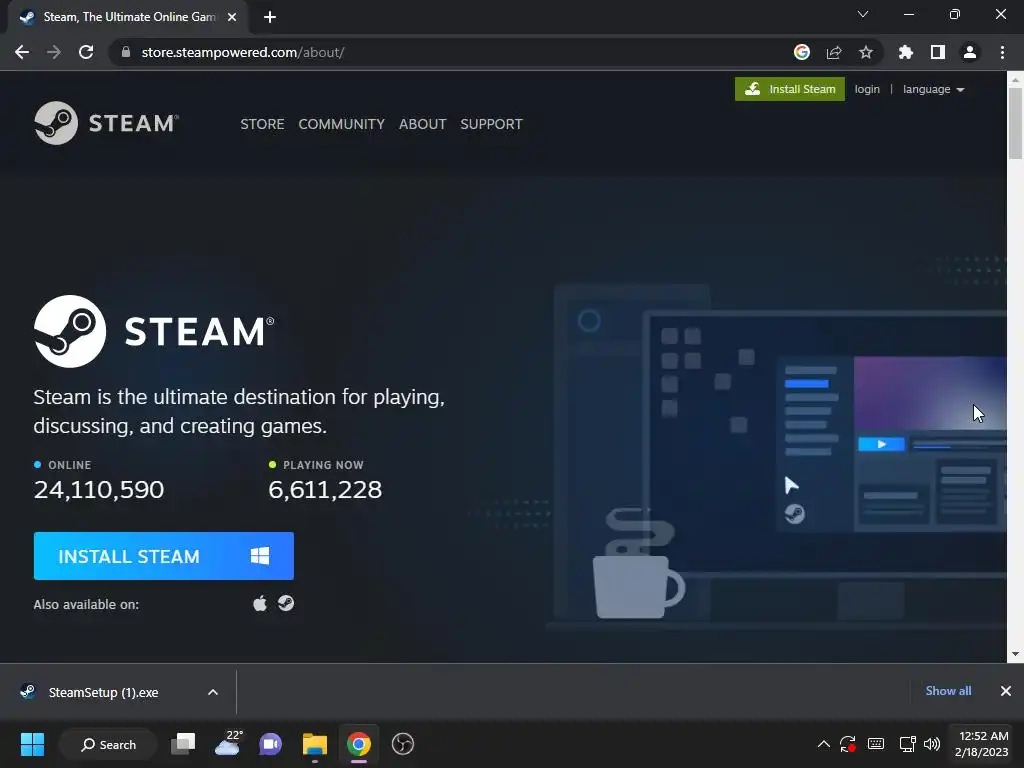Open the Chat app on the taskbar
Screen dimensions: 1024x768
point(270,744)
